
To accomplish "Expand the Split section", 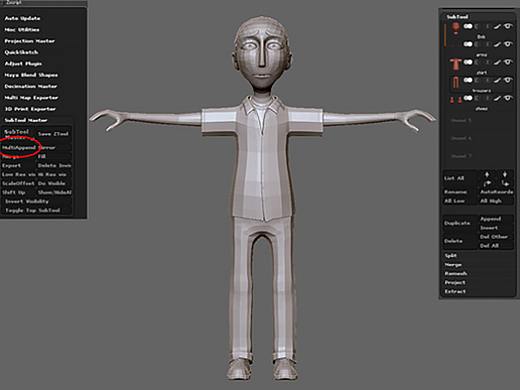I will pyautogui.click(x=450, y=256).
